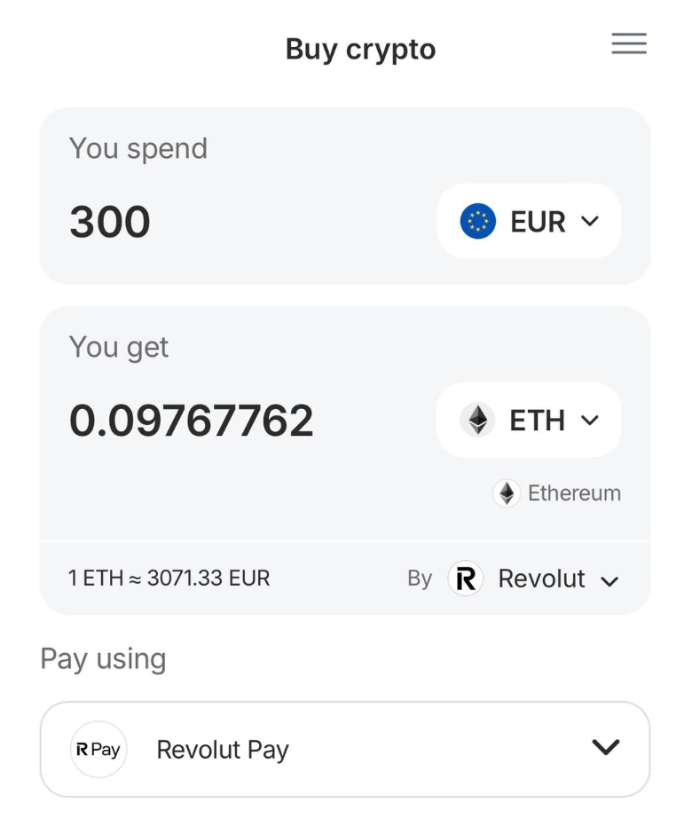Click the R Pay circular logo
700x827 pixels.
(x=97, y=749)
